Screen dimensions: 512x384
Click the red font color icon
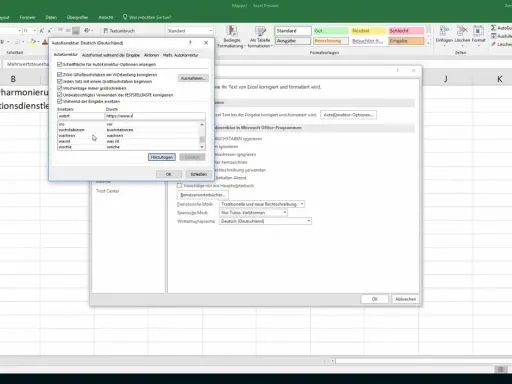(45, 42)
